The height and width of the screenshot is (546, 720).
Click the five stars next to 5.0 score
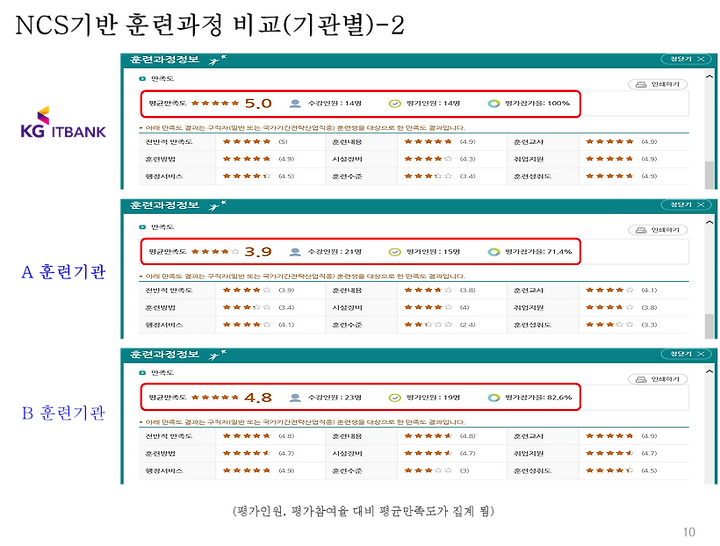click(x=215, y=103)
